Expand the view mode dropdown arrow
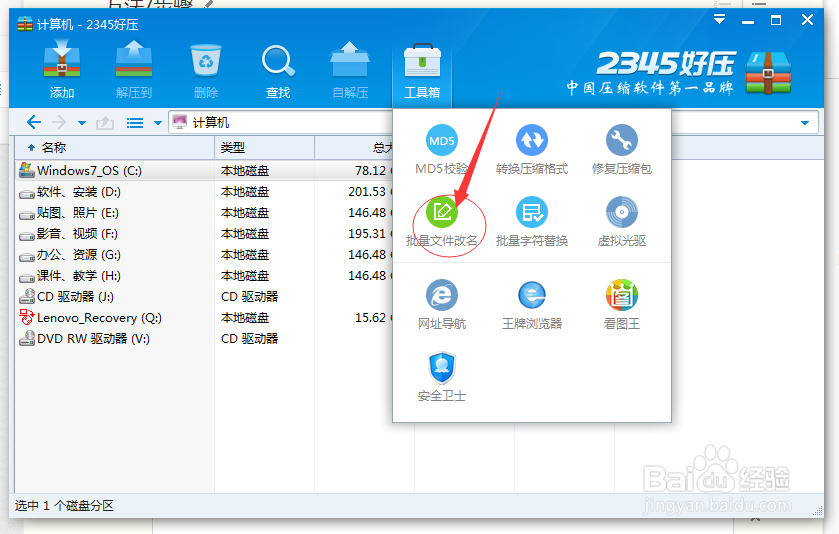Image resolution: width=839 pixels, height=534 pixels. coord(157,123)
